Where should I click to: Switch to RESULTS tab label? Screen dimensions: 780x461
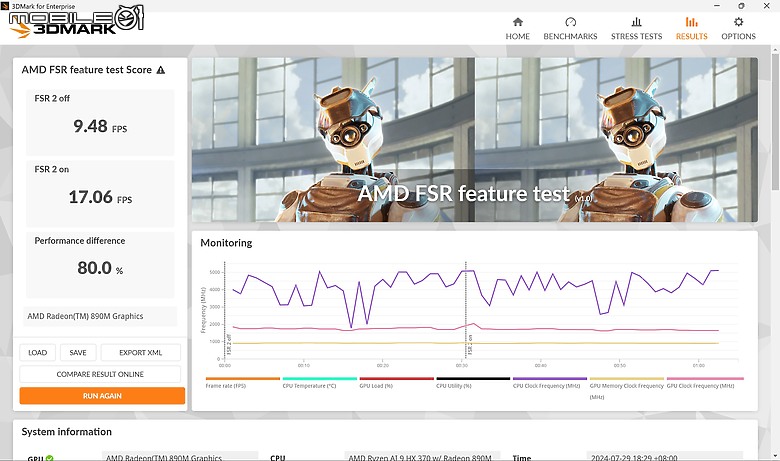(x=691, y=36)
